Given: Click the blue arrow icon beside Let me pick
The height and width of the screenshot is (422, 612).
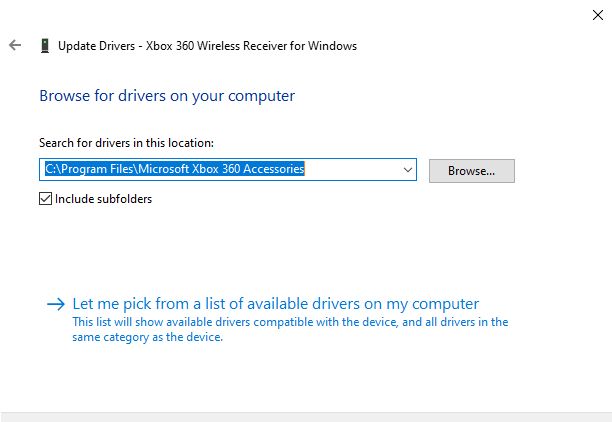Looking at the screenshot, I should click(56, 304).
